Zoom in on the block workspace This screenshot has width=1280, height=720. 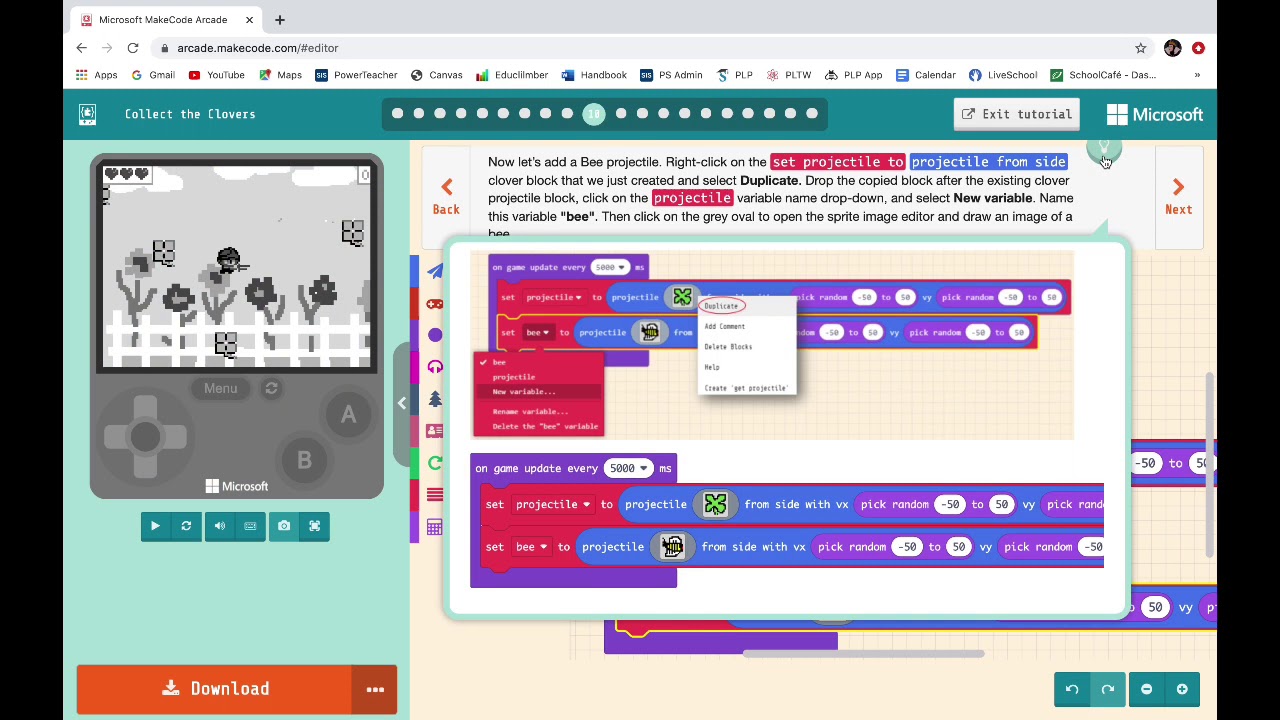1182,689
